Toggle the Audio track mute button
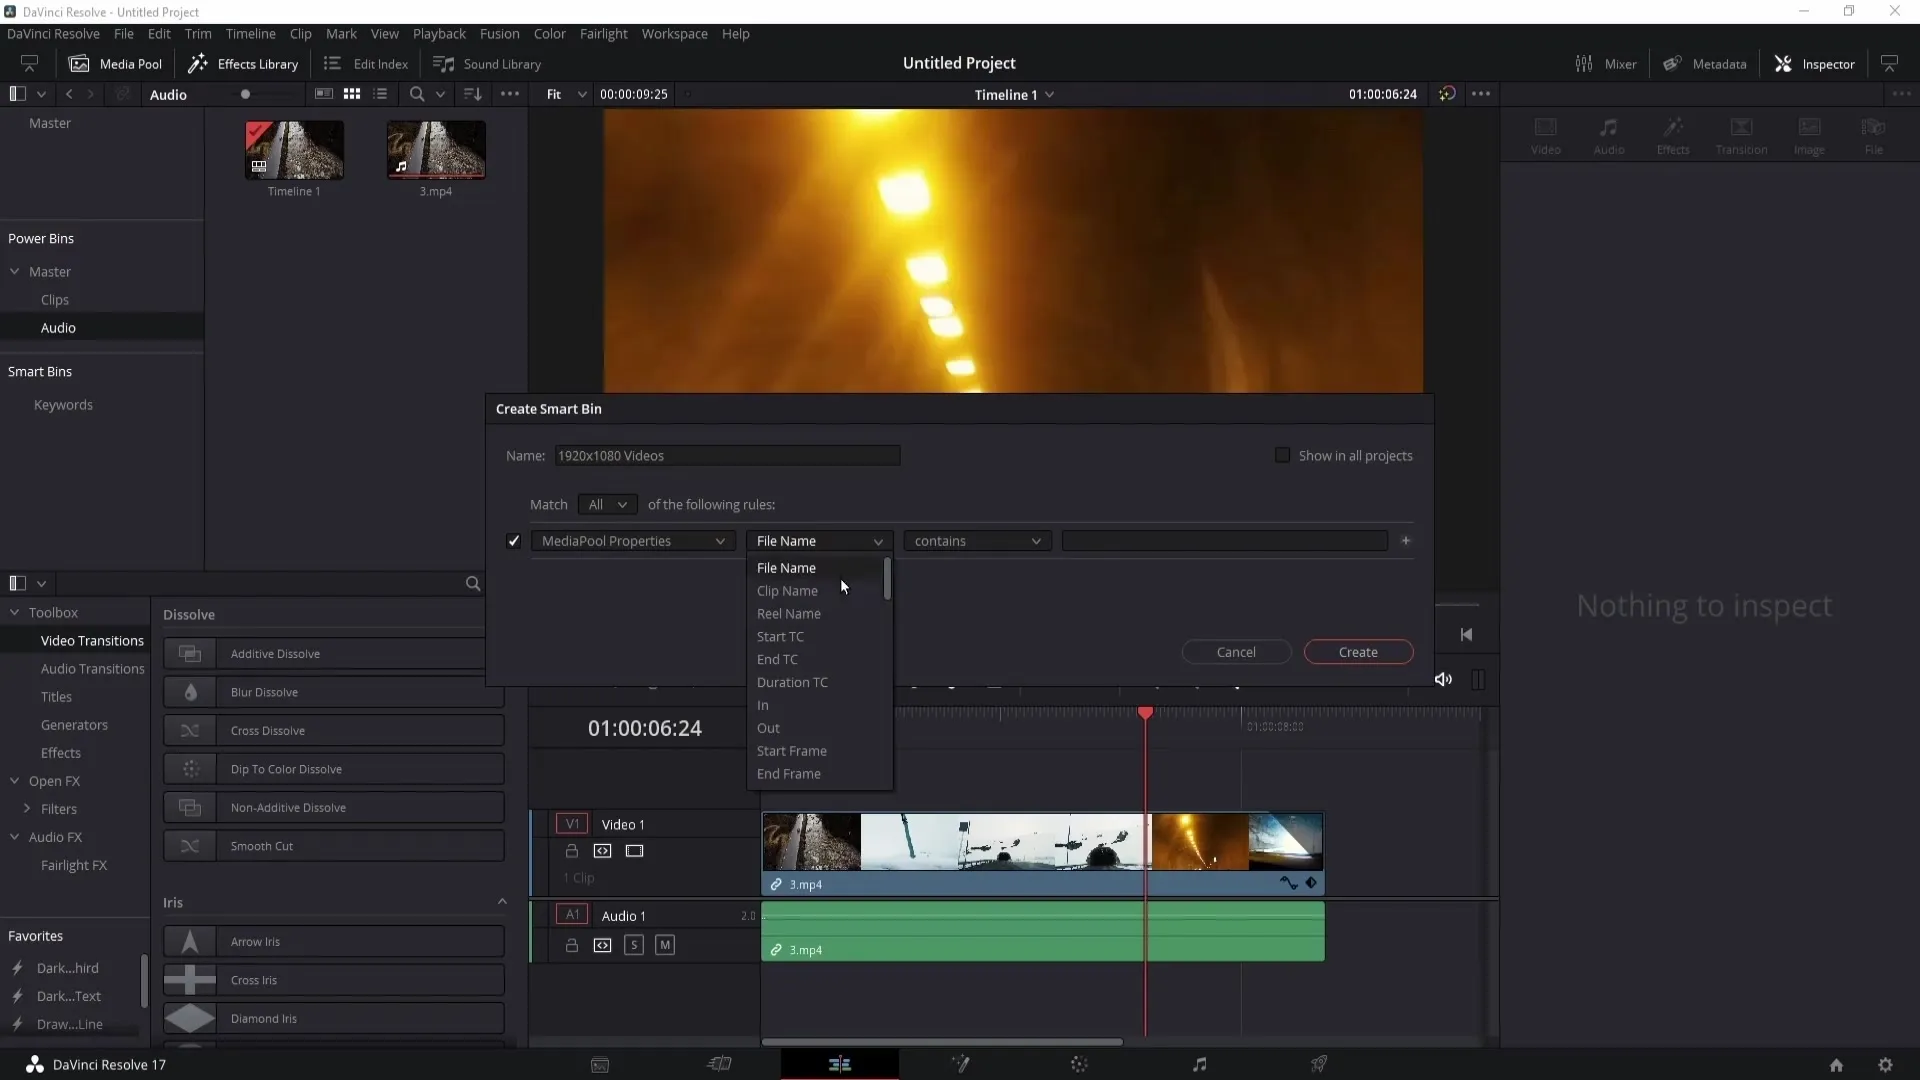 pos(665,944)
